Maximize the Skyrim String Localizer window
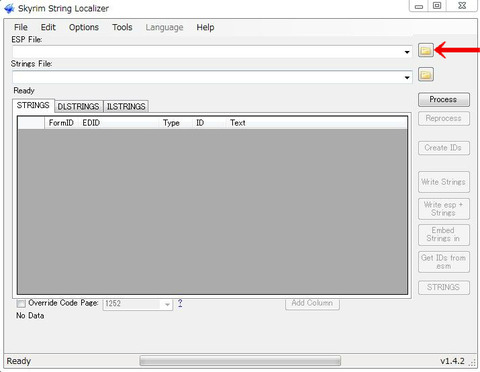 [x=437, y=6]
